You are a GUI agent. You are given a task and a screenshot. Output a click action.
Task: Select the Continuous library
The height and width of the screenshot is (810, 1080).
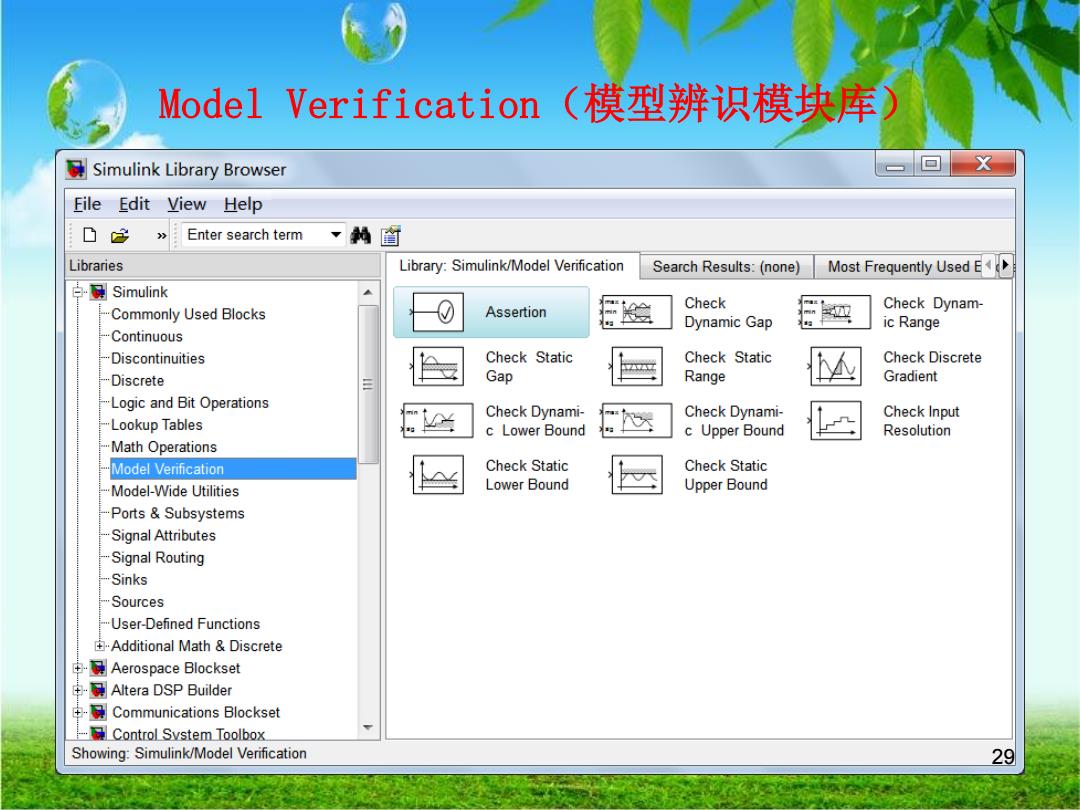coord(147,336)
